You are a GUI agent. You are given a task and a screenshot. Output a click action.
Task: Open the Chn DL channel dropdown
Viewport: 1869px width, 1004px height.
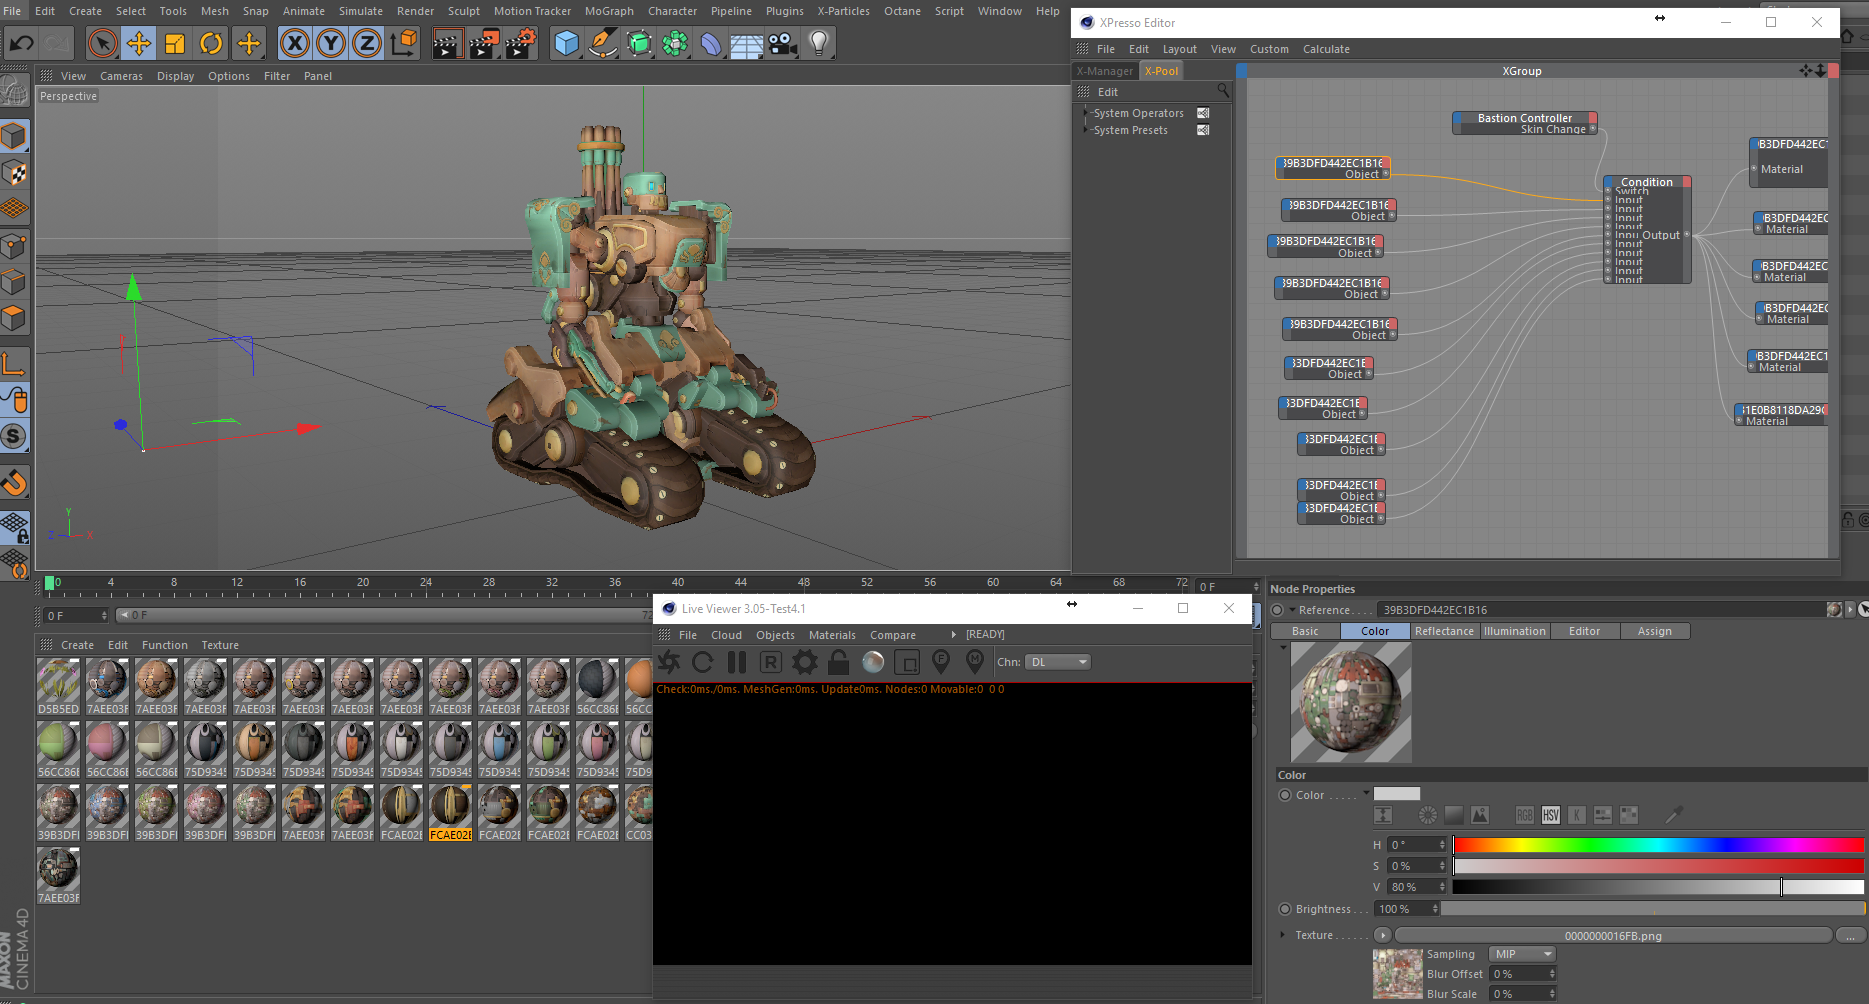click(x=1058, y=662)
